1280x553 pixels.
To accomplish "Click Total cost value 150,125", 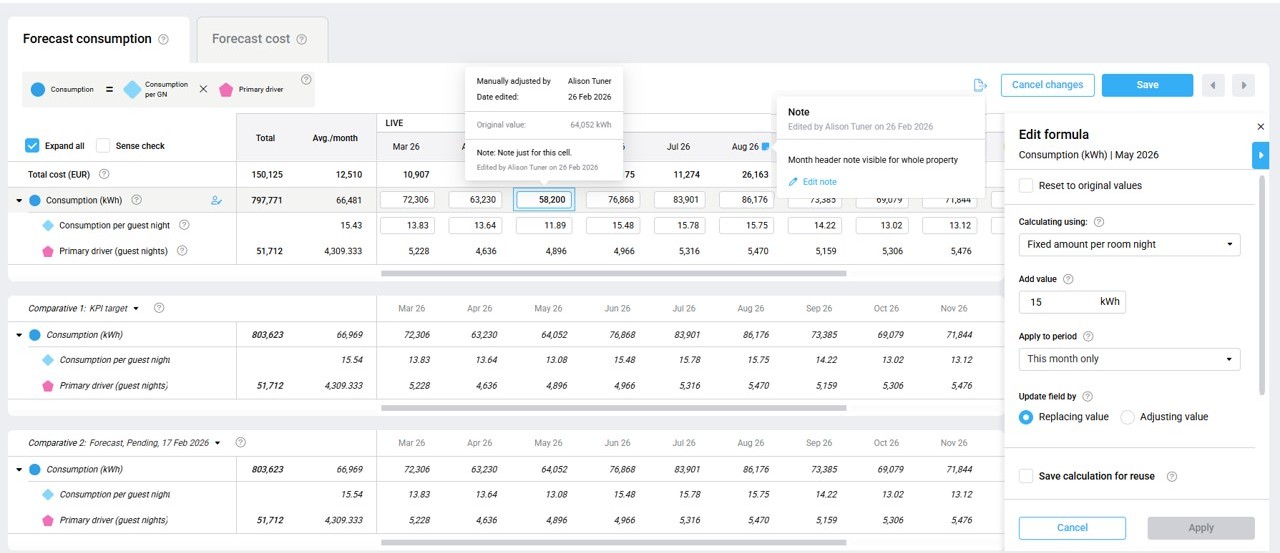I will [268, 174].
